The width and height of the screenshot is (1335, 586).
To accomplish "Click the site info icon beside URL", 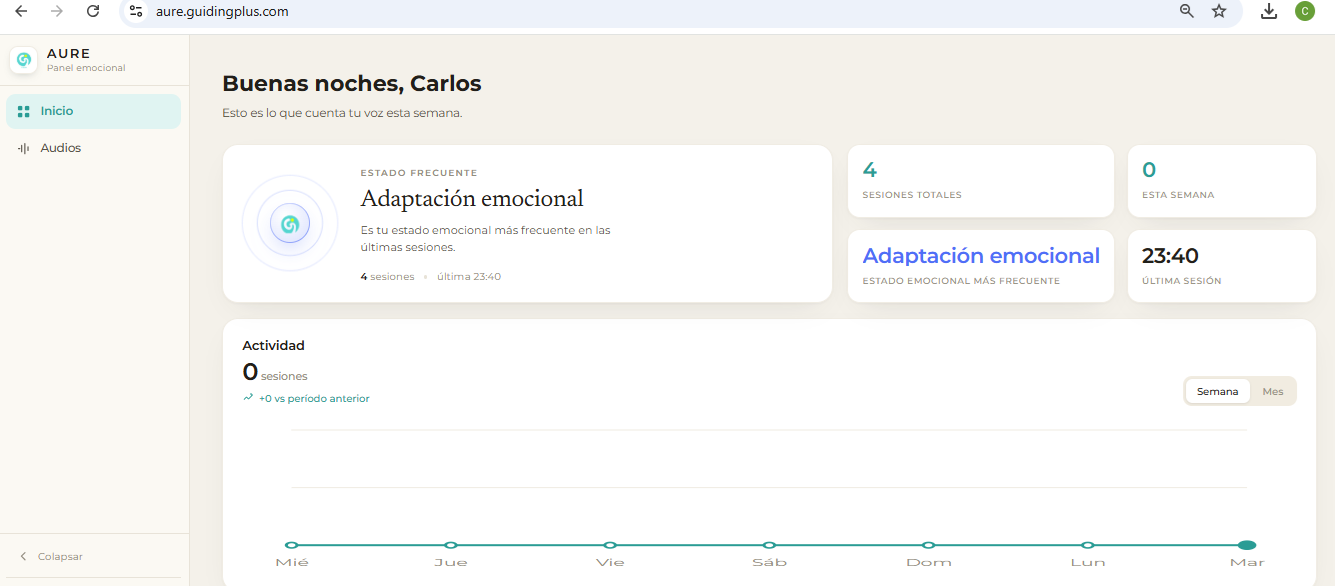I will click(136, 11).
